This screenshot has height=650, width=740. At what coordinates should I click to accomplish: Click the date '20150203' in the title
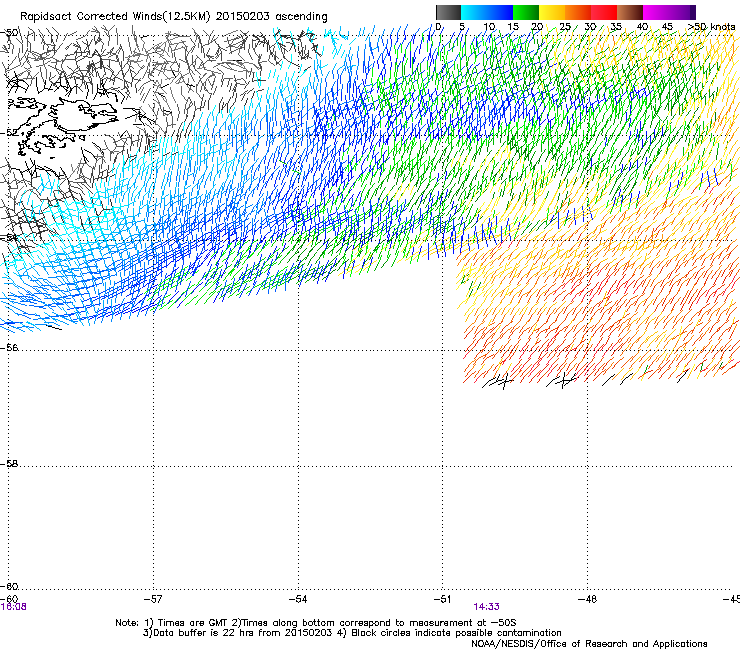click(x=243, y=16)
